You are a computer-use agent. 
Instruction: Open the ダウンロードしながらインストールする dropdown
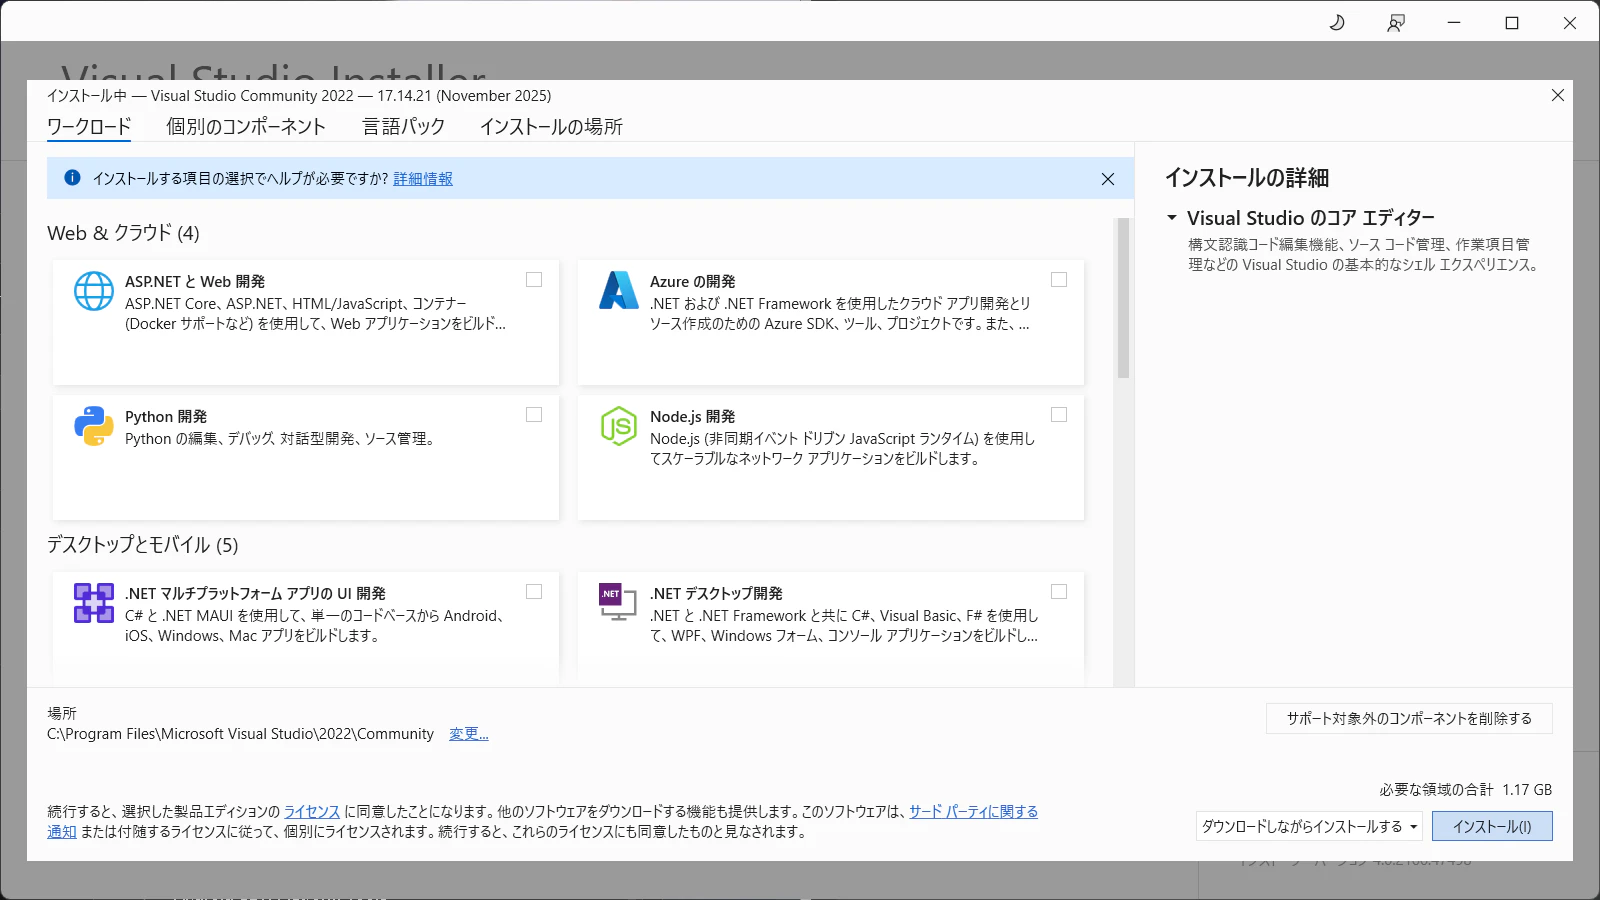point(1310,826)
